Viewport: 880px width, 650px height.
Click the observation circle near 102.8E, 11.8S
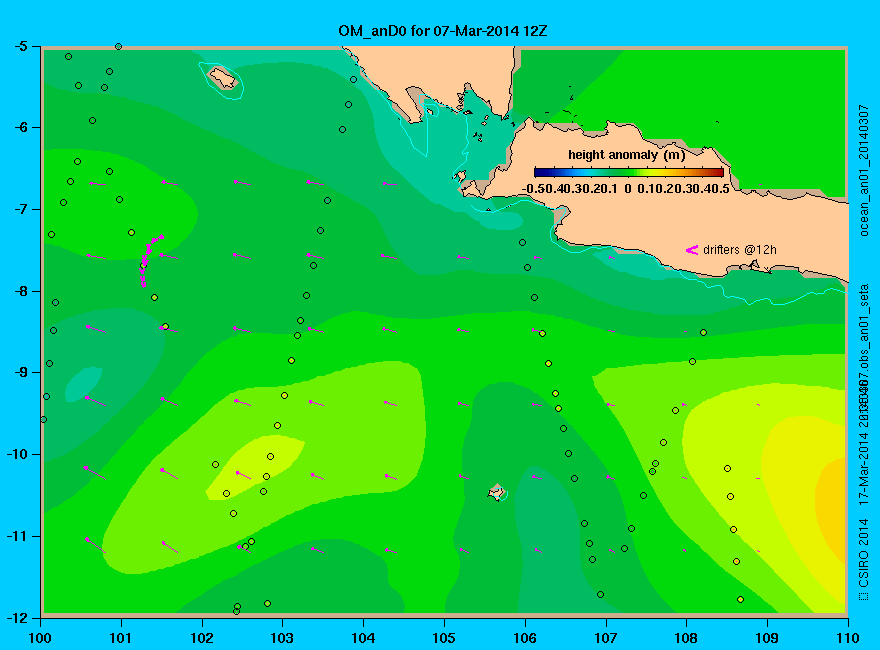pyautogui.click(x=267, y=603)
